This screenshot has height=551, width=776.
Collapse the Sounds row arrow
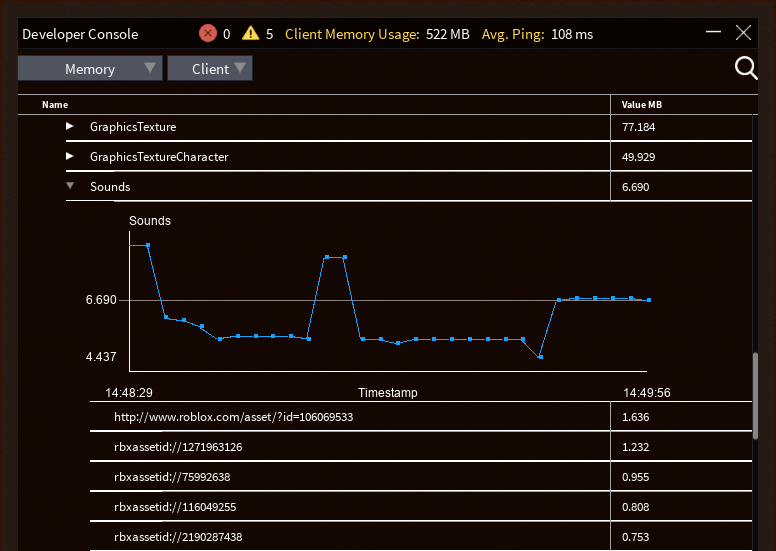(70, 186)
